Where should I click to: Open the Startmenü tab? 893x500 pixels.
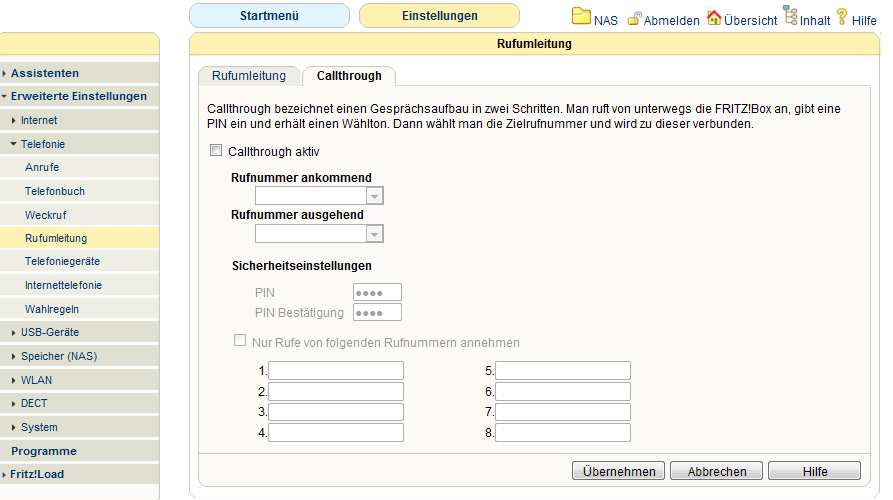pos(269,16)
